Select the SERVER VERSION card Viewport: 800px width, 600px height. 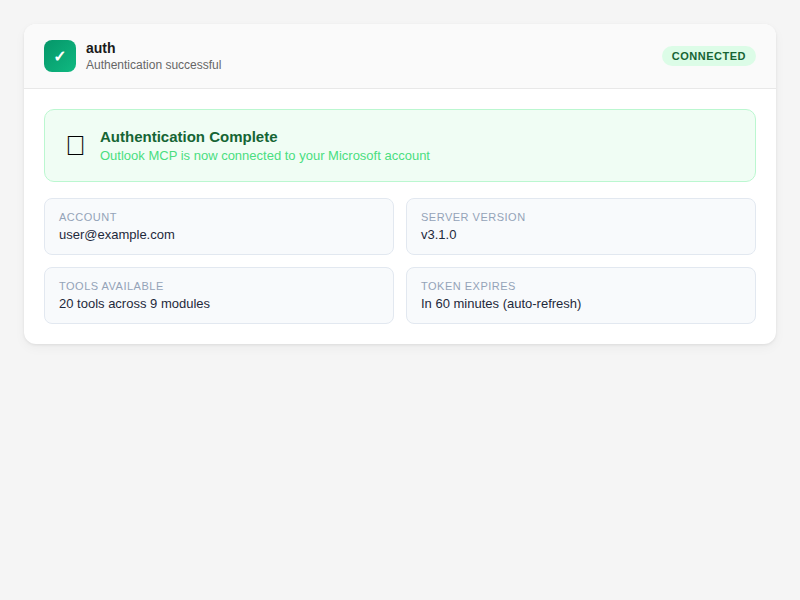(580, 226)
